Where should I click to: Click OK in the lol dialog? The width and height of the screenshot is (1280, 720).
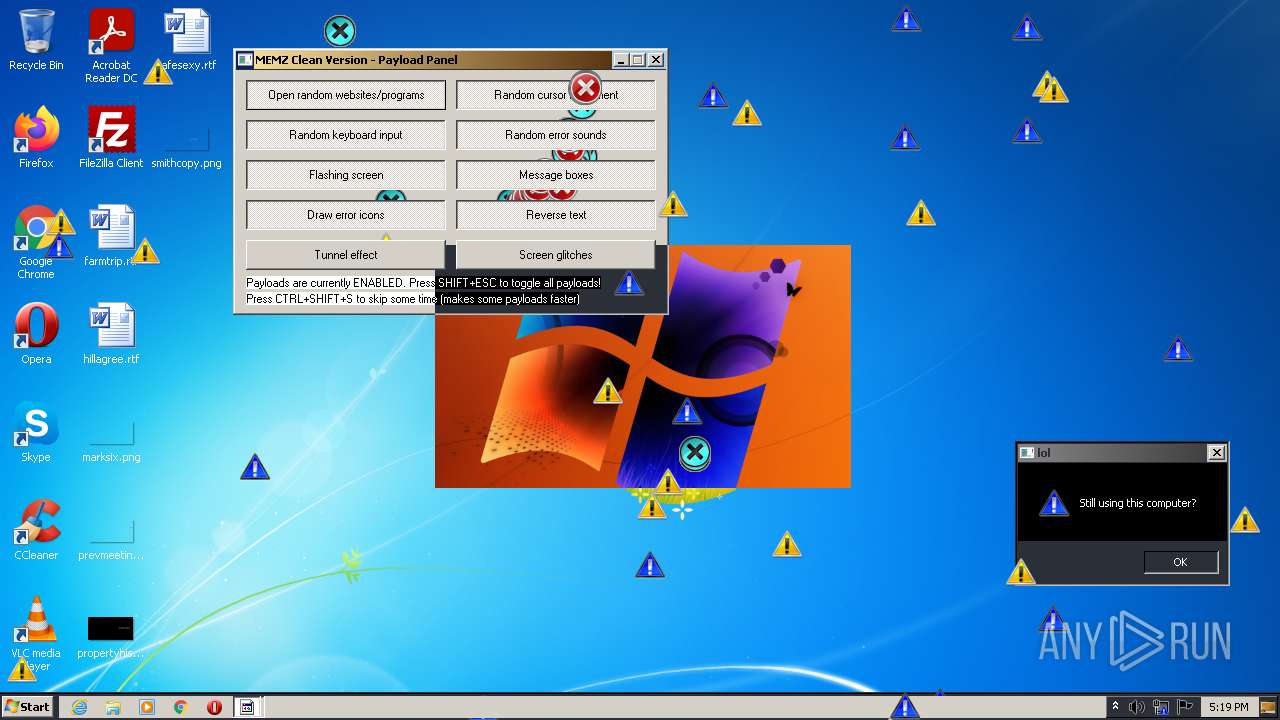click(x=1181, y=562)
